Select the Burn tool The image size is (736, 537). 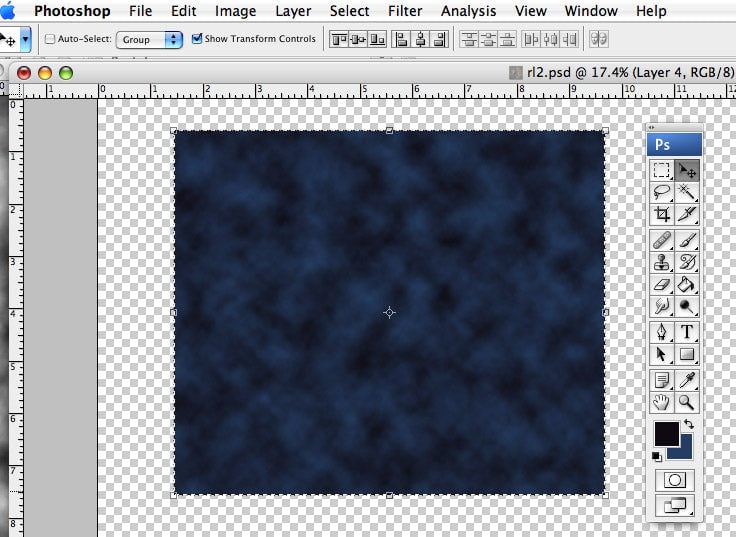pos(687,307)
